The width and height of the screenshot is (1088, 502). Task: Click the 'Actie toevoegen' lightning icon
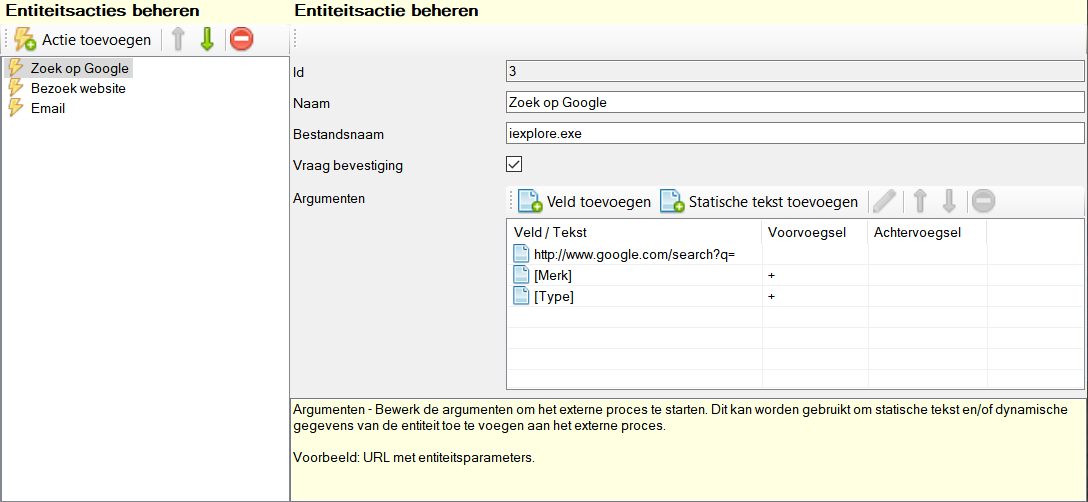click(25, 40)
